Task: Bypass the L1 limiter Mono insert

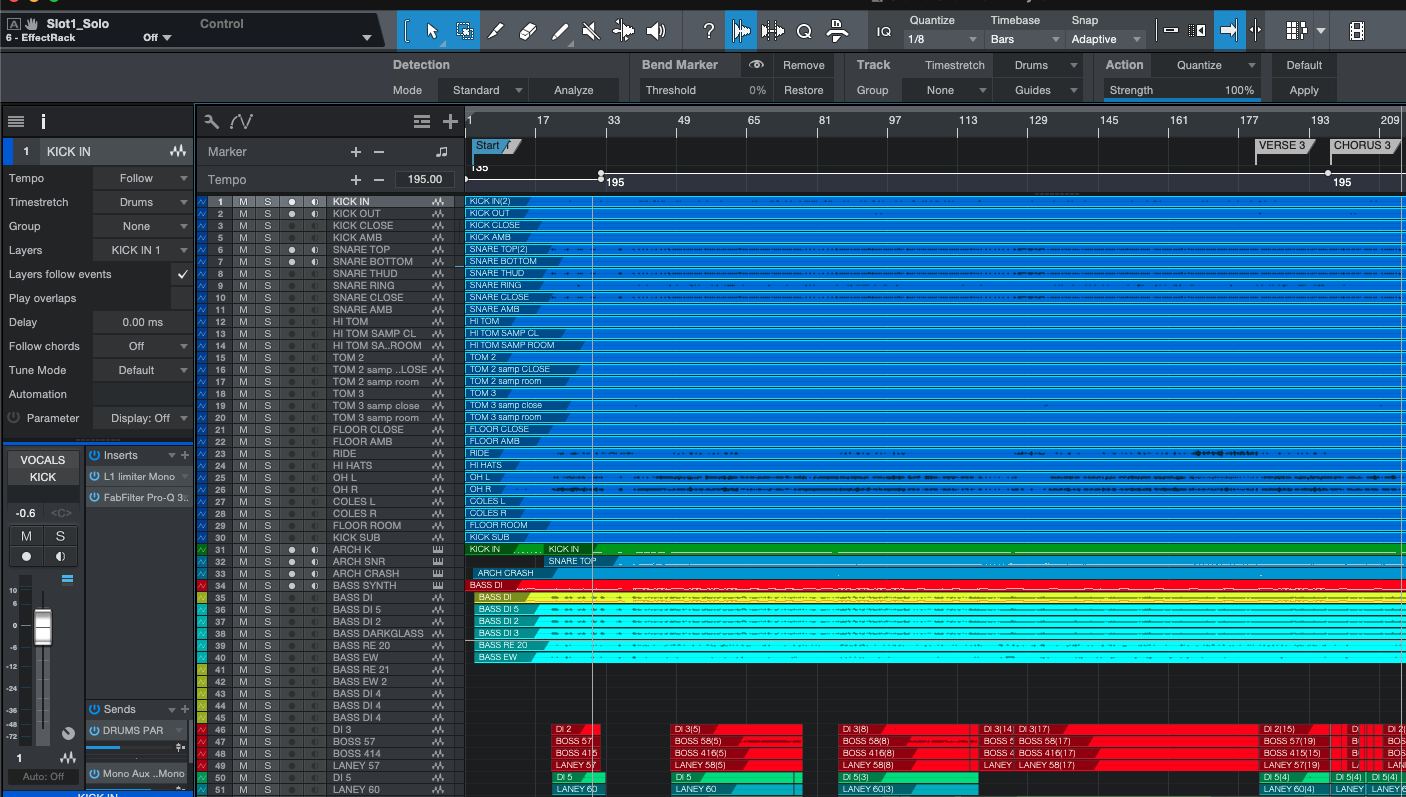Action: tap(95, 477)
